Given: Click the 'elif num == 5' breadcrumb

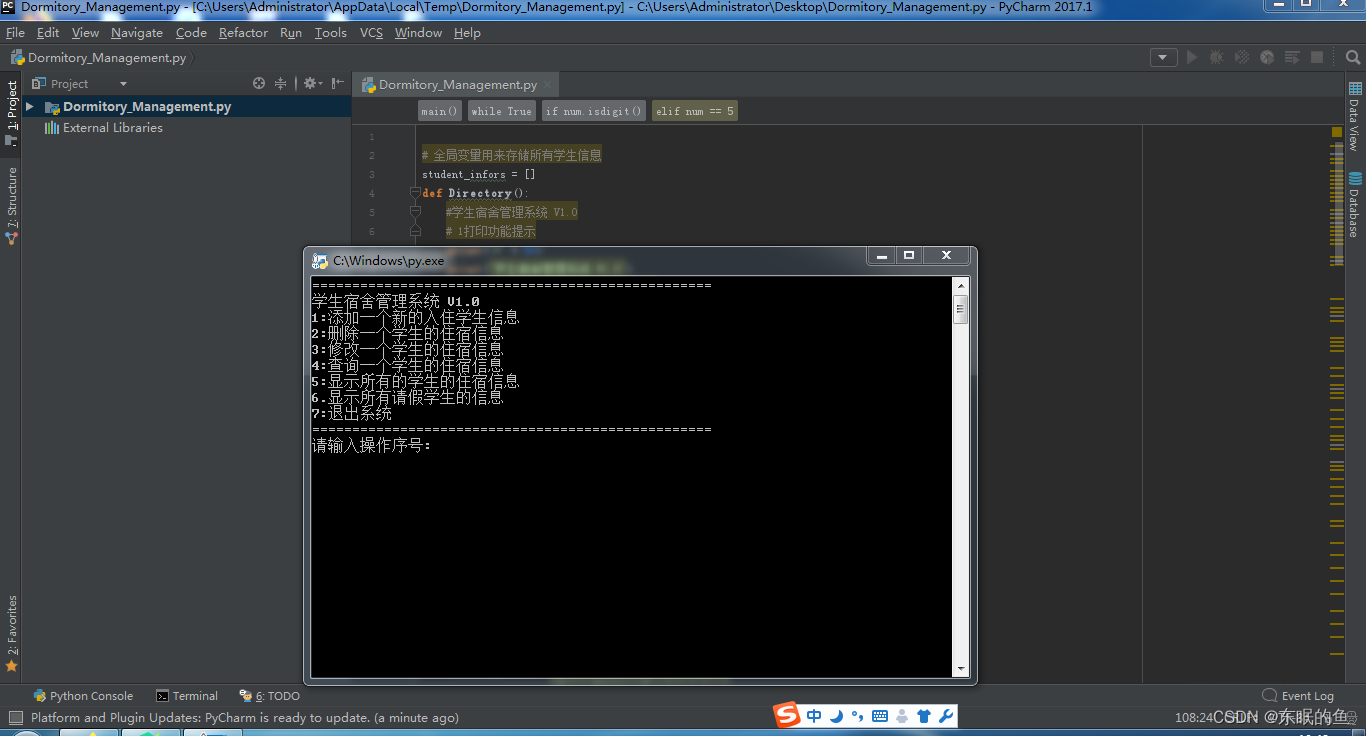Looking at the screenshot, I should (x=695, y=111).
